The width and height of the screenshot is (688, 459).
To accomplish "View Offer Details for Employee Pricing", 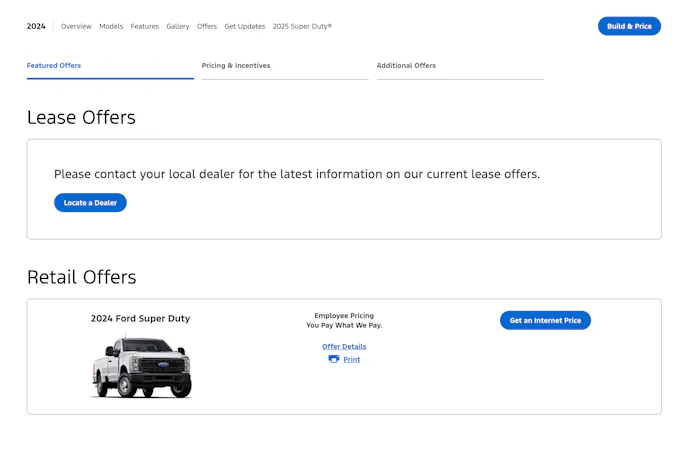I will coord(344,347).
